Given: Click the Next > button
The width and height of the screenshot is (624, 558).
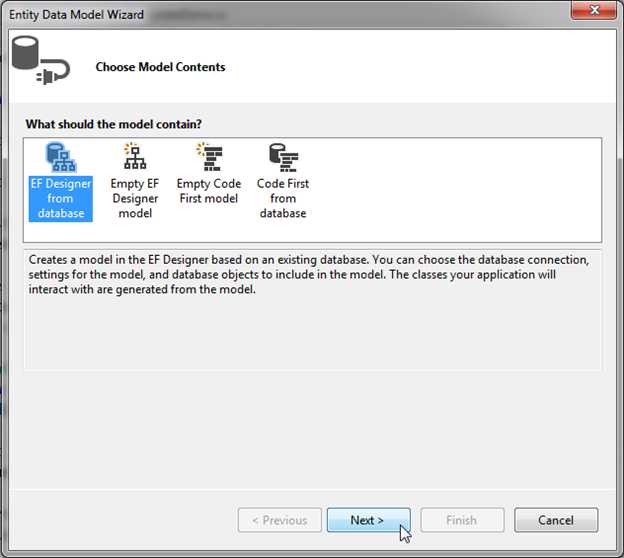Looking at the screenshot, I should pos(369,520).
